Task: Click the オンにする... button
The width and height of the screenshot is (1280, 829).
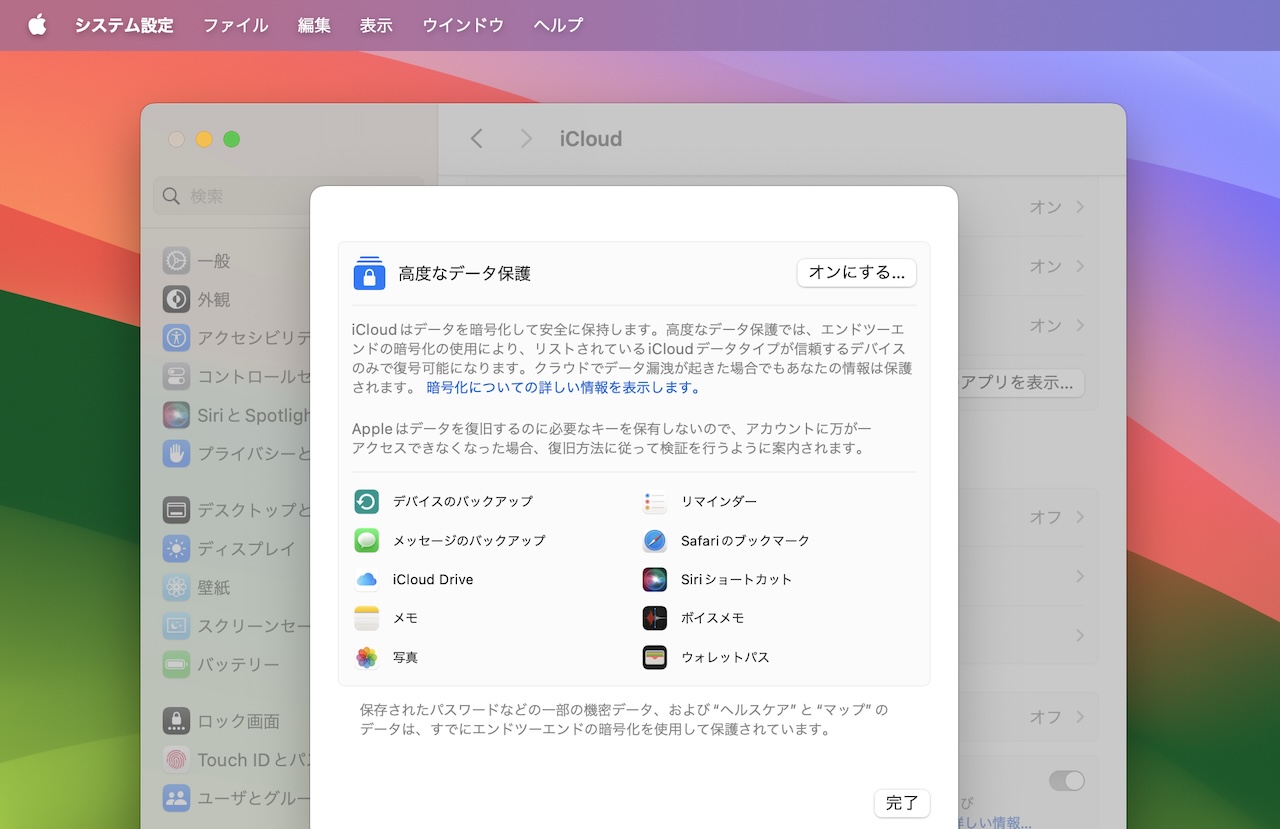Action: coord(857,273)
